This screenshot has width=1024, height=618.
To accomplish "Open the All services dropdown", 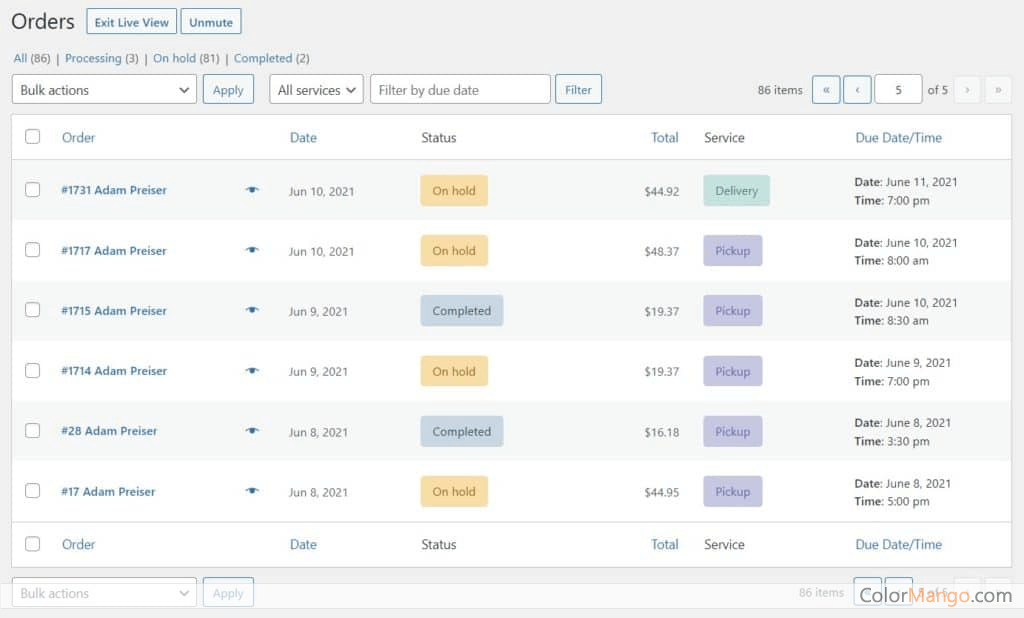I will pos(316,89).
